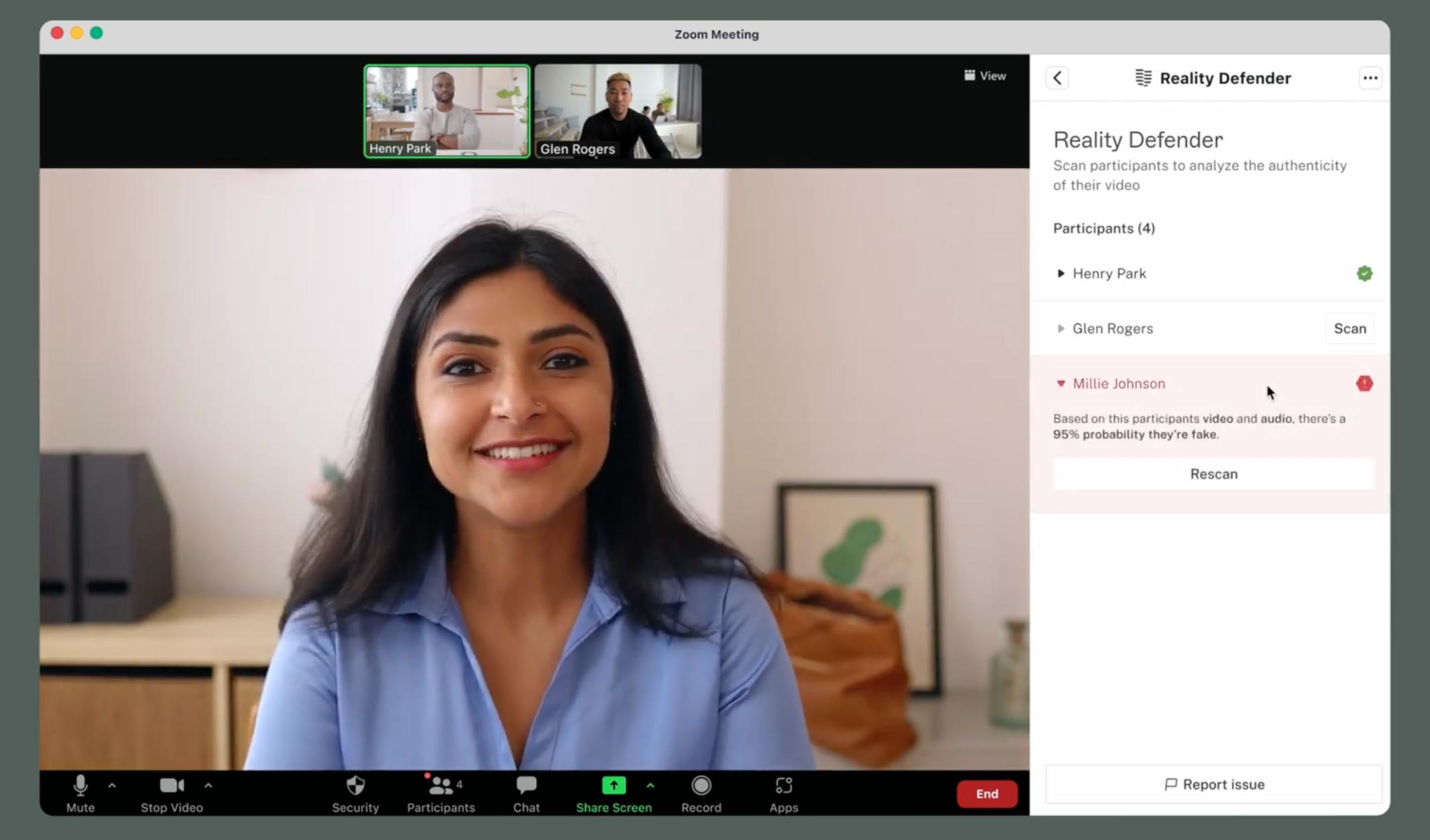Viewport: 1430px width, 840px height.
Task: Scan Glen Rogers for authenticity
Action: [x=1350, y=329]
